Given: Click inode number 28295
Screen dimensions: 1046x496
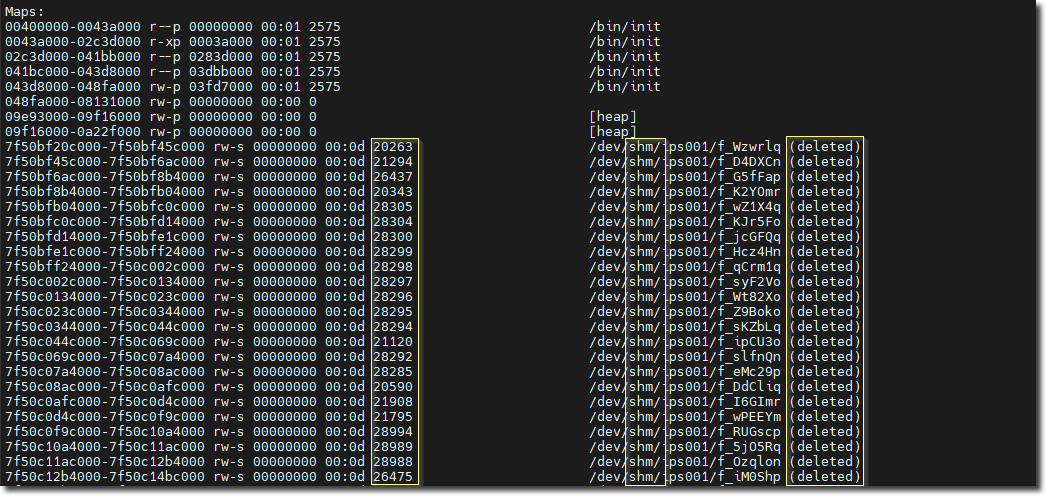Looking at the screenshot, I should pos(393,312).
